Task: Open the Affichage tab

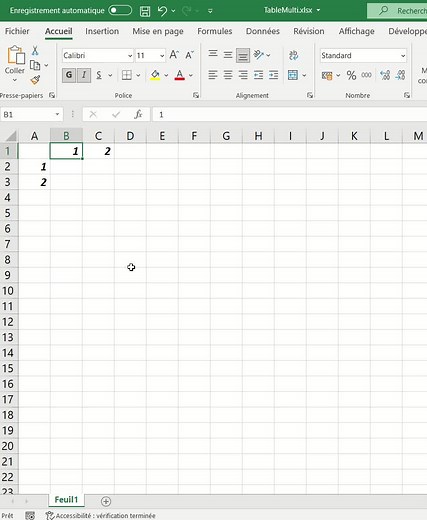Action: click(356, 31)
